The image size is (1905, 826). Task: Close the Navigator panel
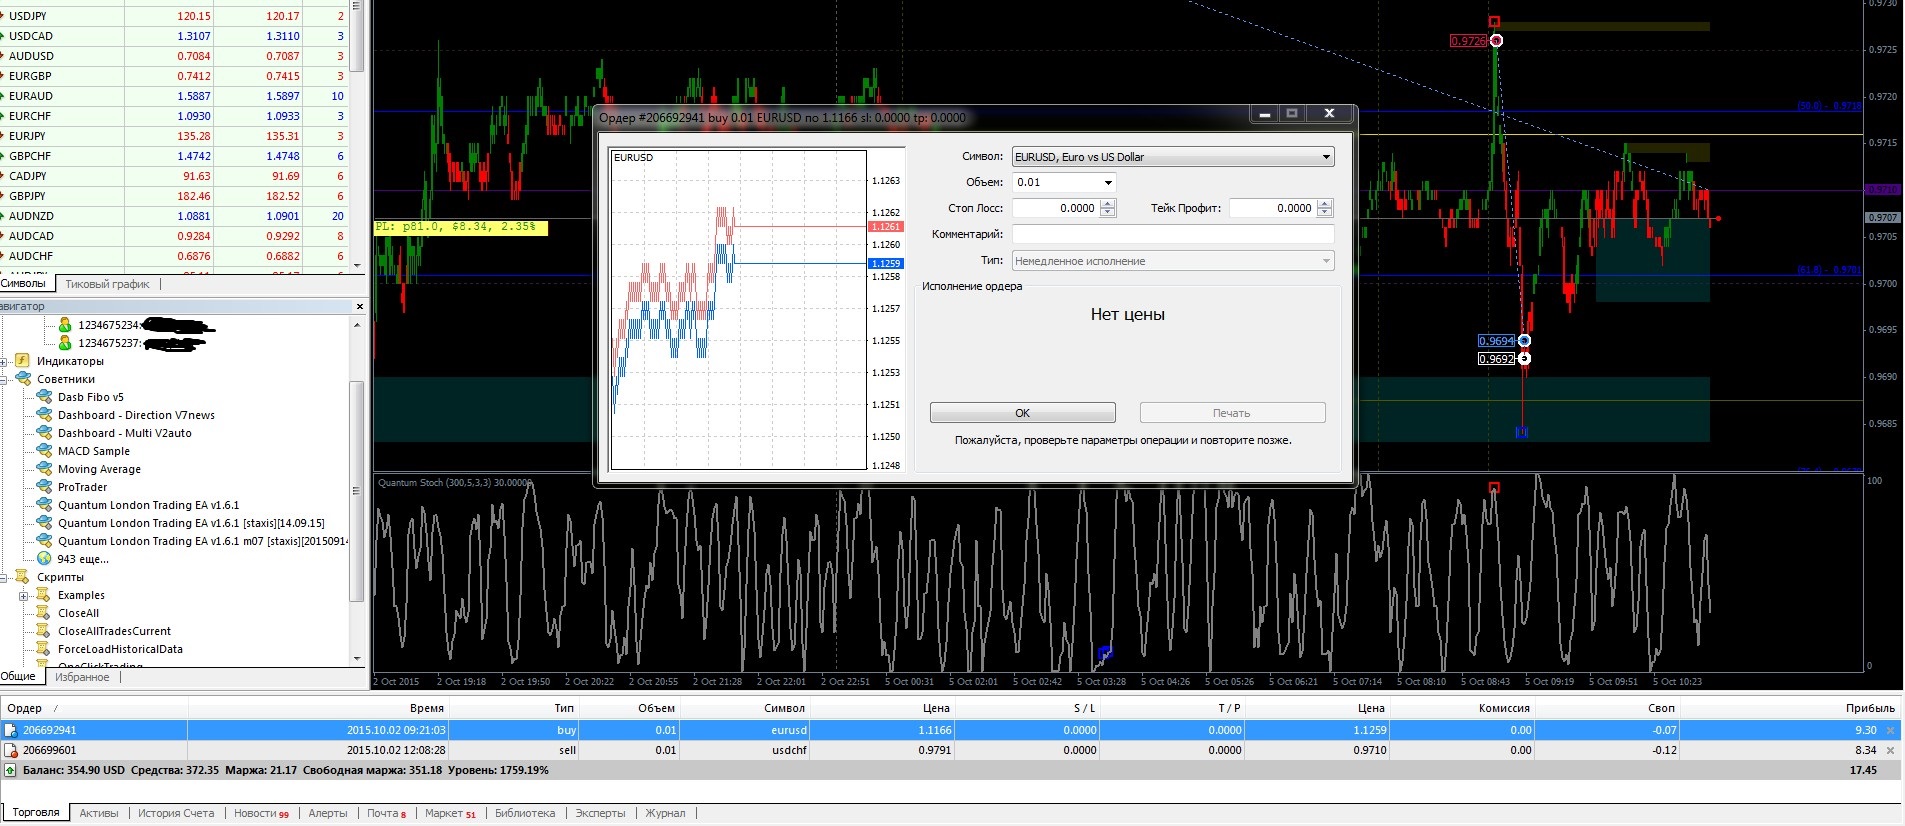pos(360,306)
